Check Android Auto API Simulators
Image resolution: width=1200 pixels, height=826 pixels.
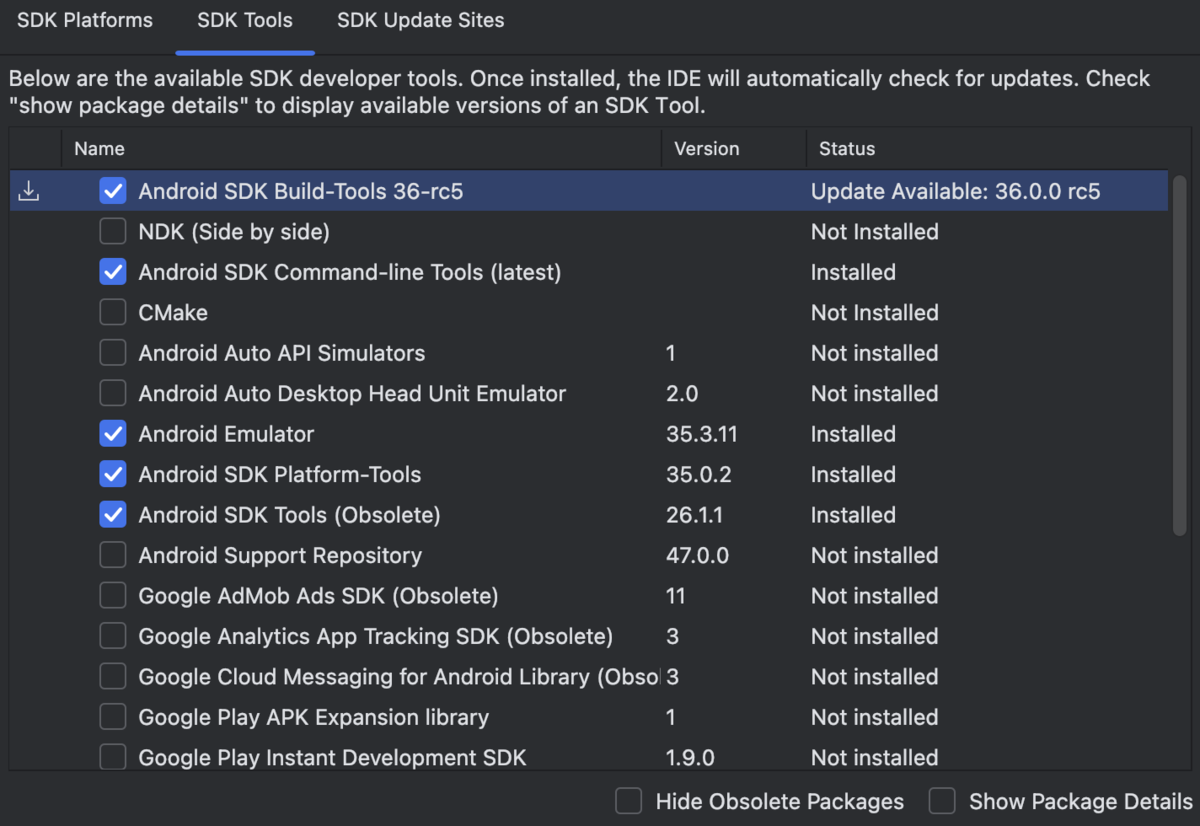(x=113, y=353)
